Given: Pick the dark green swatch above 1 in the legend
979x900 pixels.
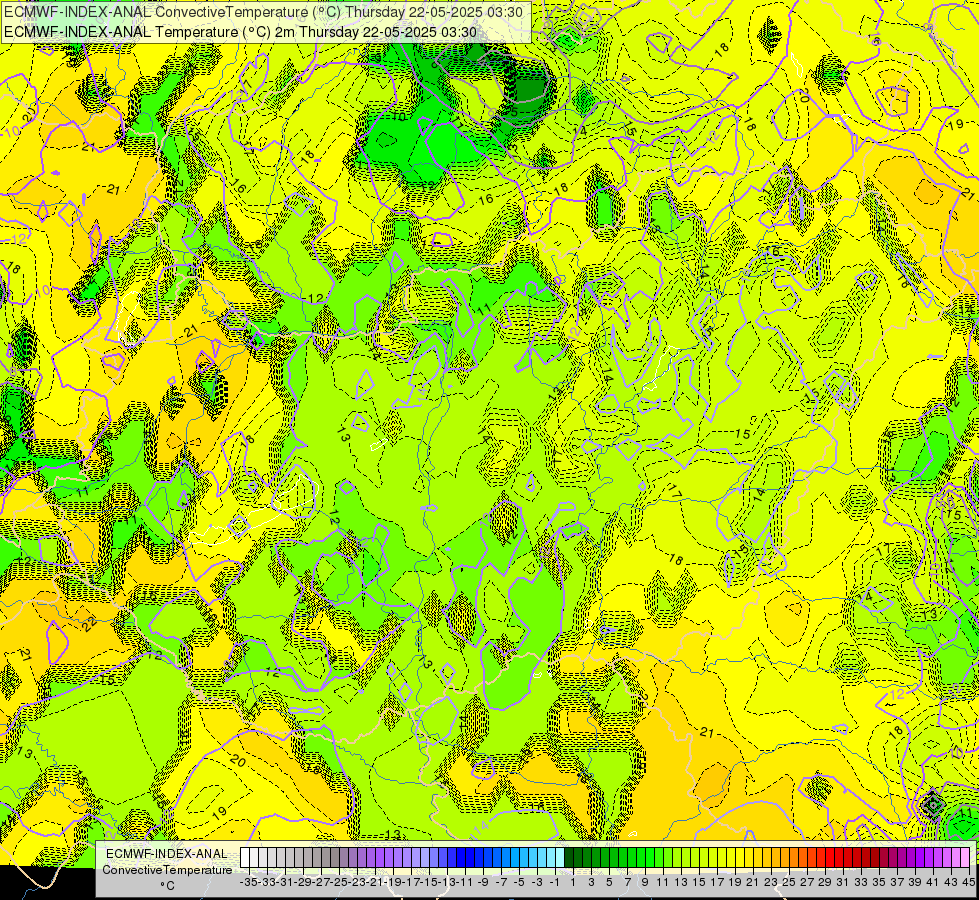Looking at the screenshot, I should (x=569, y=857).
